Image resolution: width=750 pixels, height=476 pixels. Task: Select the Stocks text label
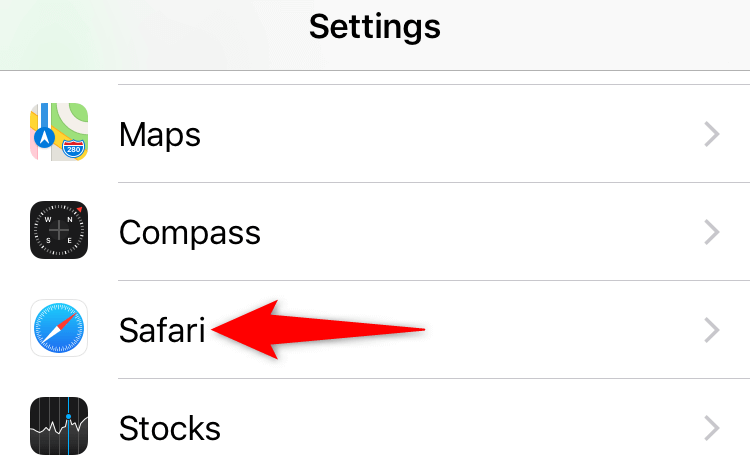(x=170, y=428)
